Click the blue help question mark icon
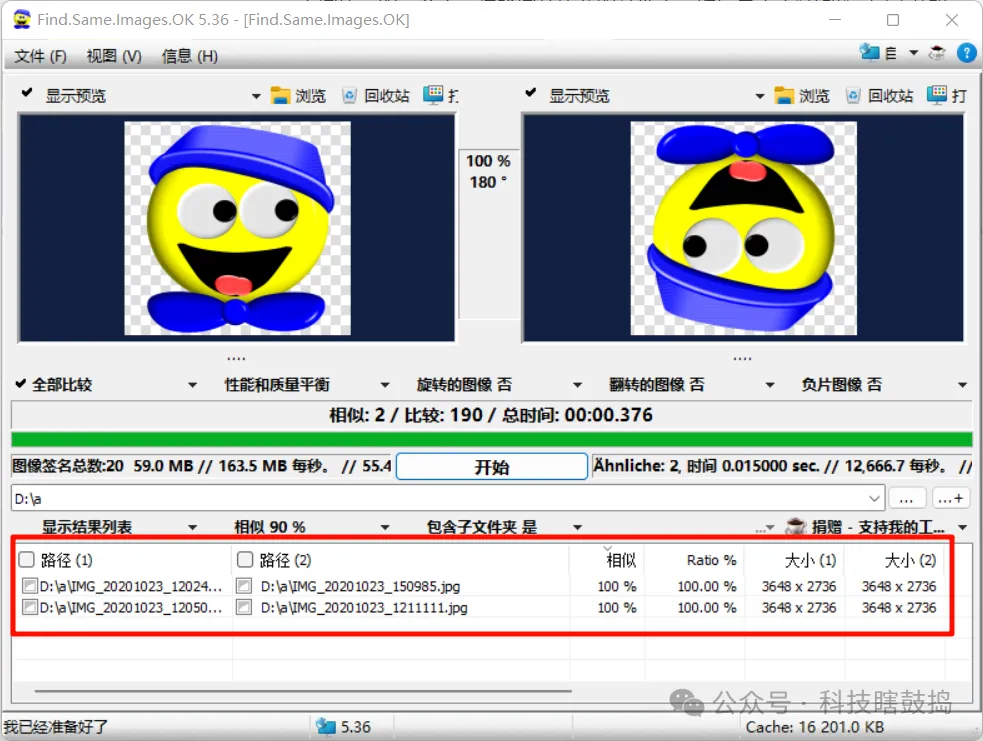This screenshot has height=741, width=983. coord(966,53)
